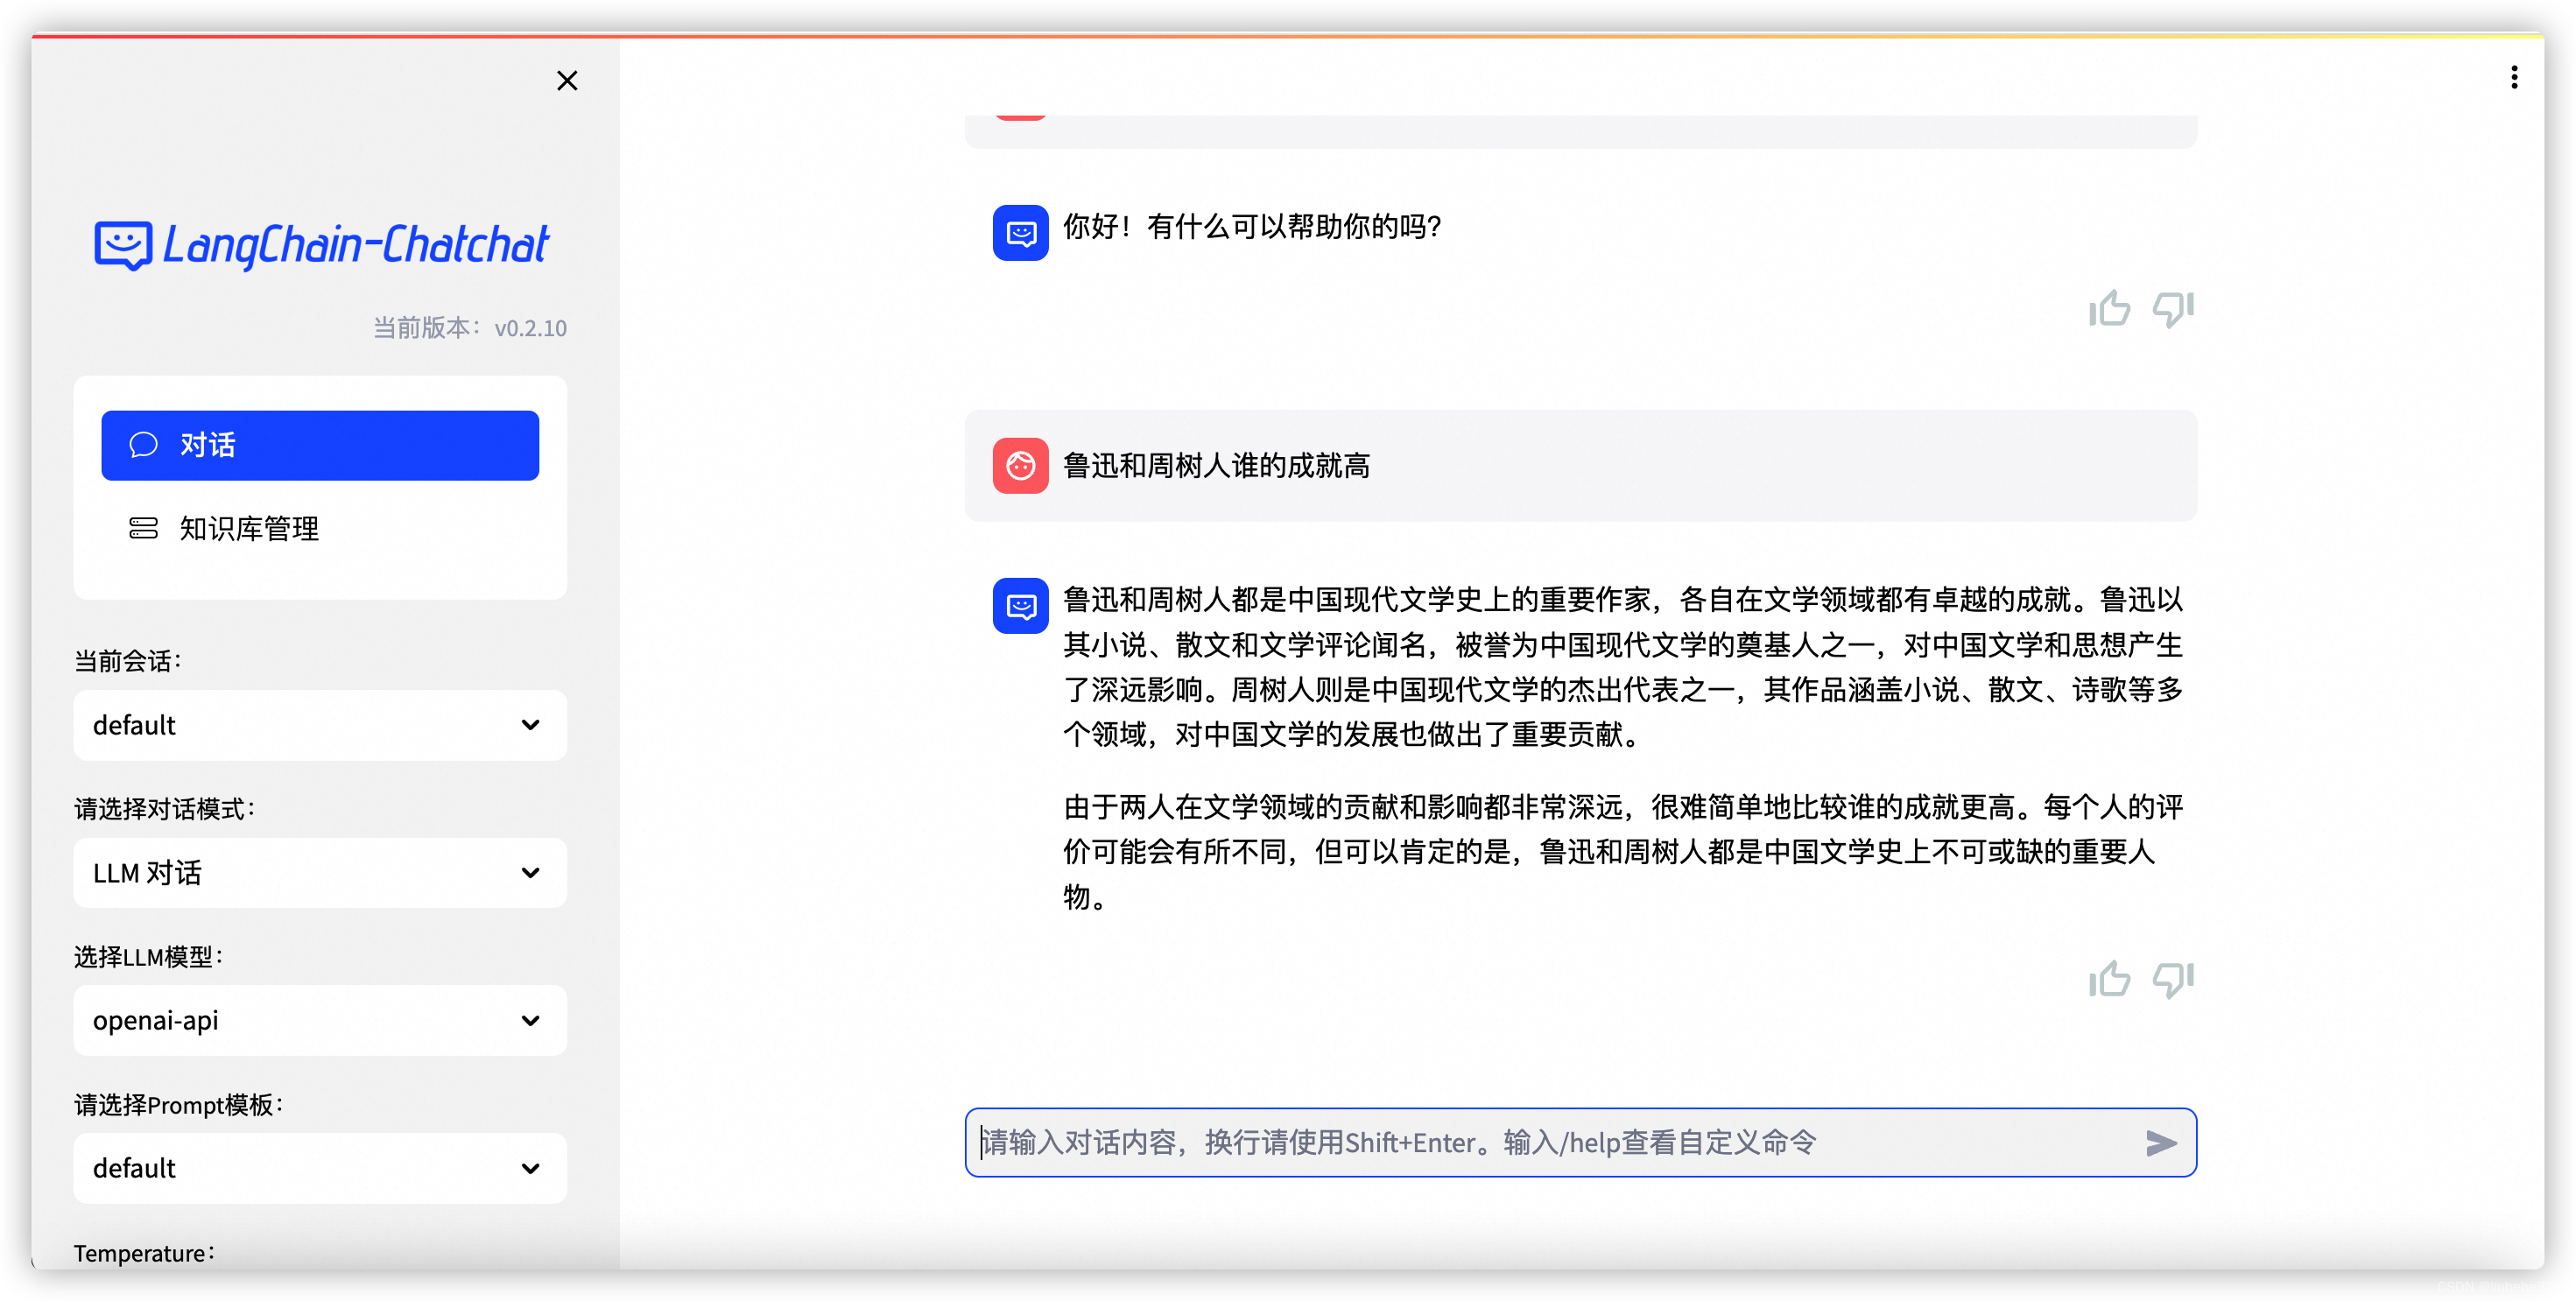Click the paragraph starting 由于两人在文学领域
The width and height of the screenshot is (2576, 1301).
[x=1622, y=852]
